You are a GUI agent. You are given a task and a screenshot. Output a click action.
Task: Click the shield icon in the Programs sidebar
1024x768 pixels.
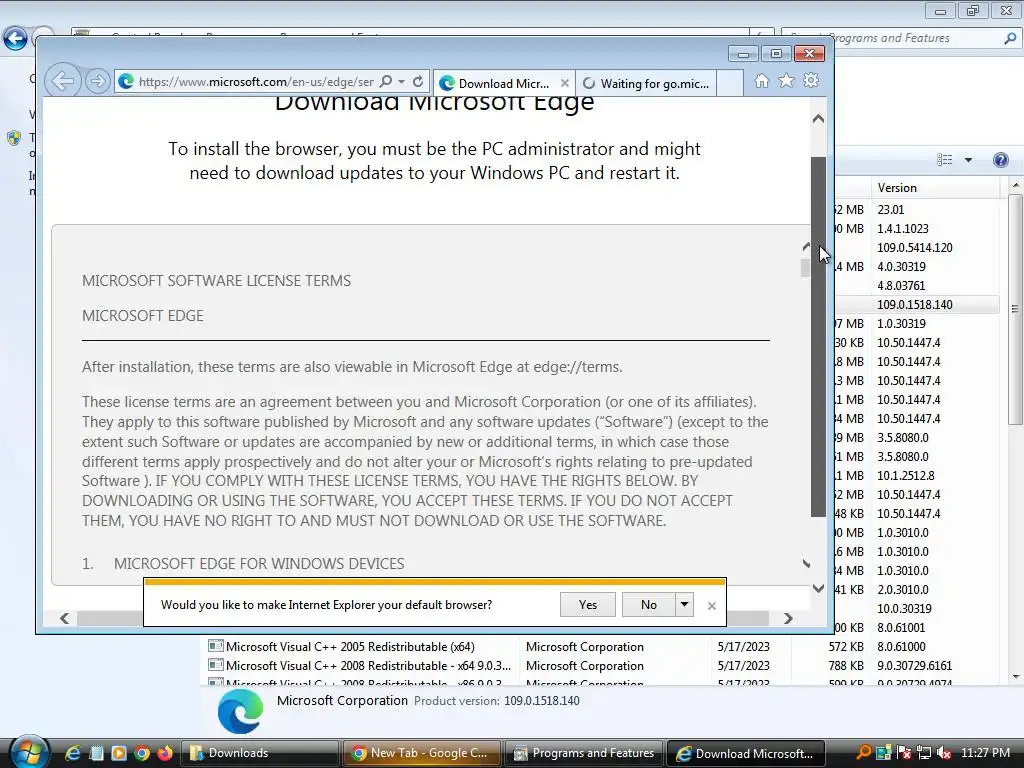click(13, 138)
